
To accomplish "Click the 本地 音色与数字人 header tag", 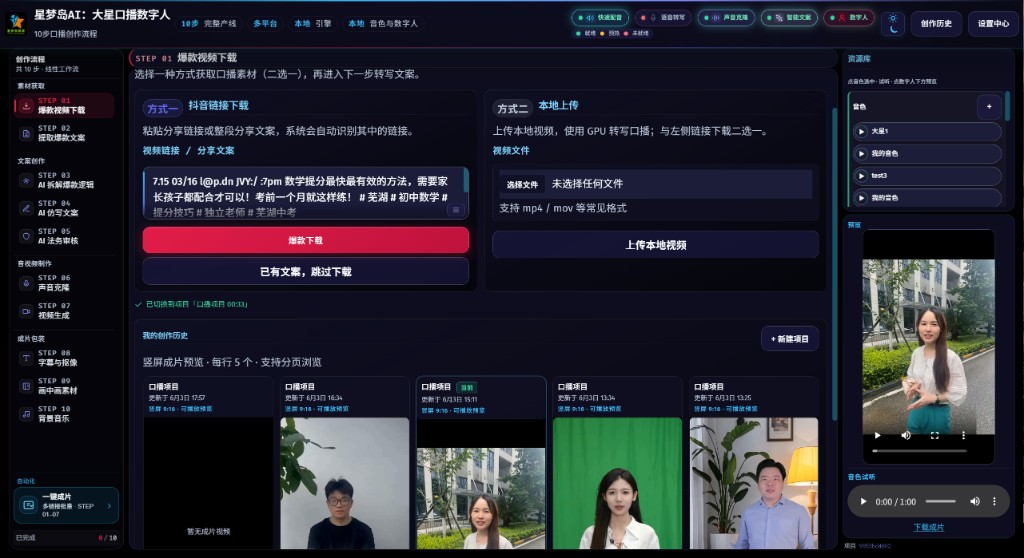I will pos(383,24).
